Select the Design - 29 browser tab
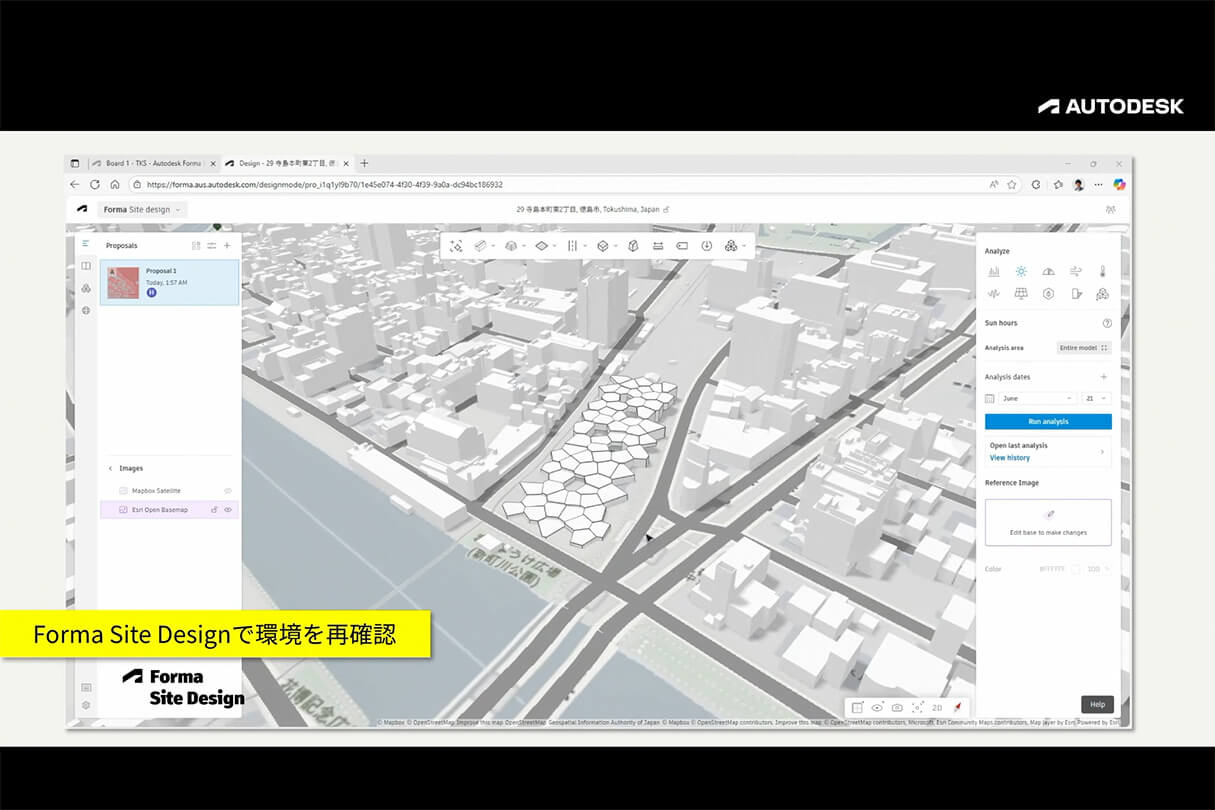 (287, 163)
